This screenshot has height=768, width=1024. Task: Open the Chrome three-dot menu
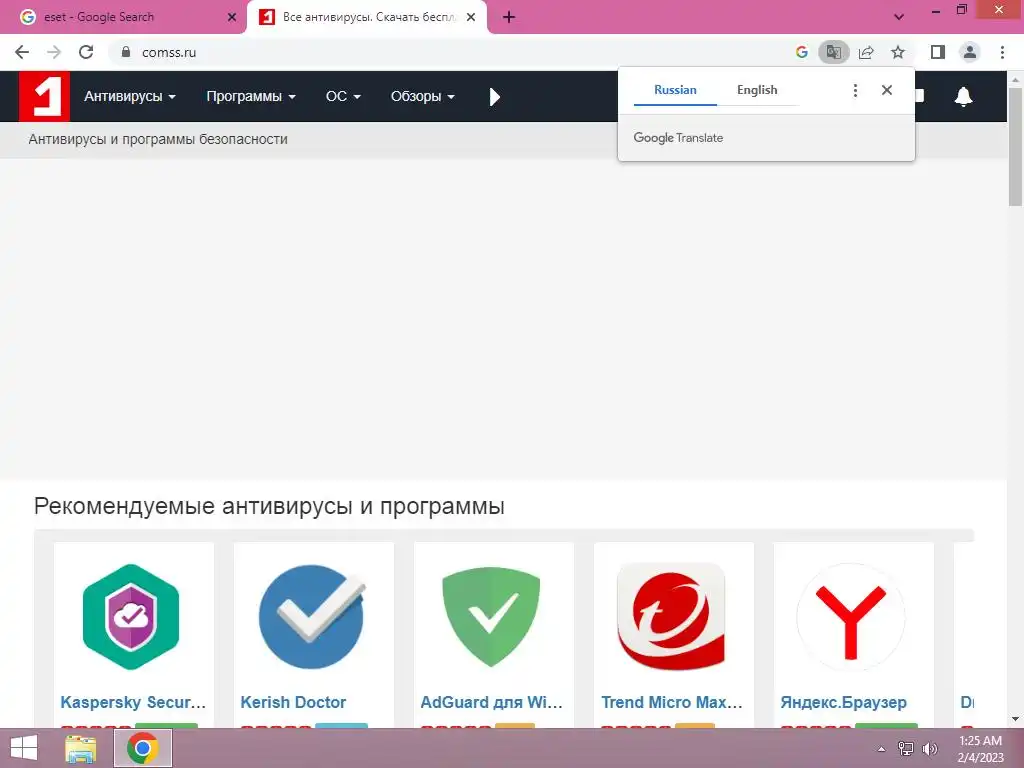(1002, 52)
